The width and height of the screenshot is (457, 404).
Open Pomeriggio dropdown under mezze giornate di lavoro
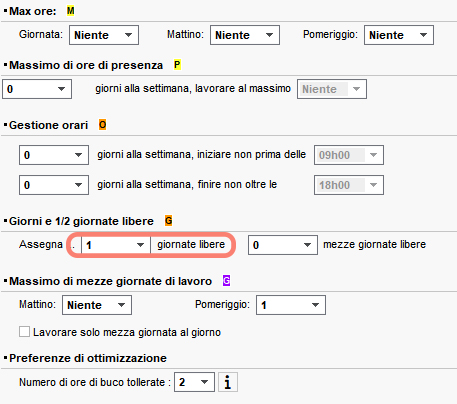tap(291, 305)
